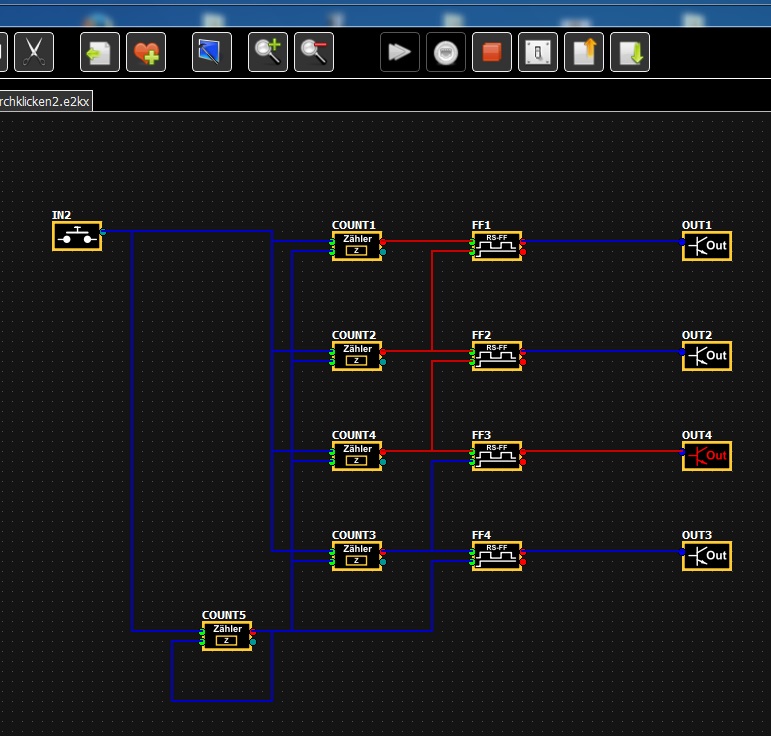Screen dimensions: 771x736
Task: Select the COUNT5 Zähler block
Action: 227,636
